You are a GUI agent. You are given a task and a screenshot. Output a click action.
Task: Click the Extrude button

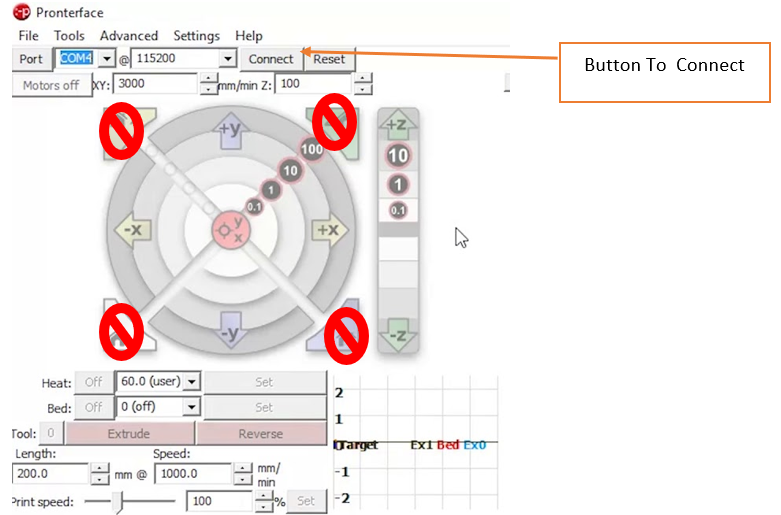(x=129, y=433)
